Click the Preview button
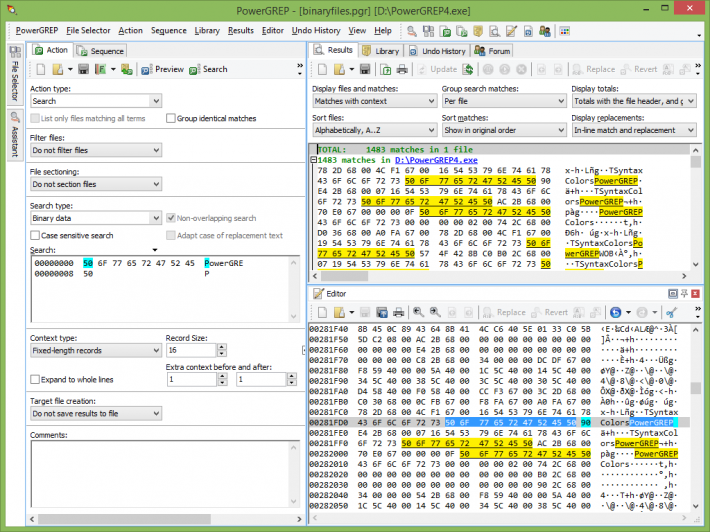The height and width of the screenshot is (532, 710). [x=163, y=69]
